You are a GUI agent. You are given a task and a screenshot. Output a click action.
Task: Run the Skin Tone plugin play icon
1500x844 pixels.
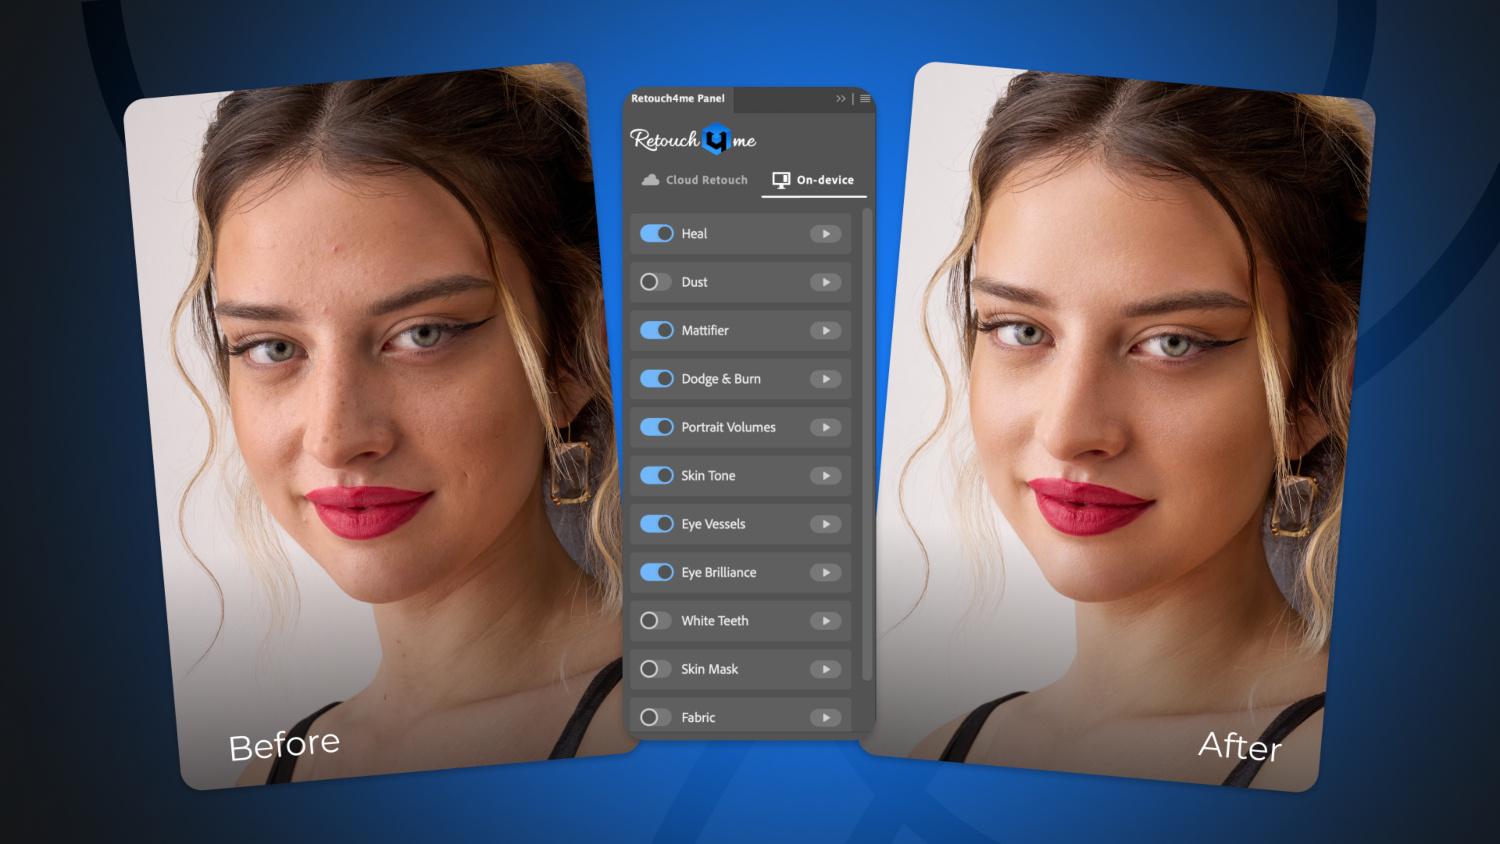click(825, 475)
